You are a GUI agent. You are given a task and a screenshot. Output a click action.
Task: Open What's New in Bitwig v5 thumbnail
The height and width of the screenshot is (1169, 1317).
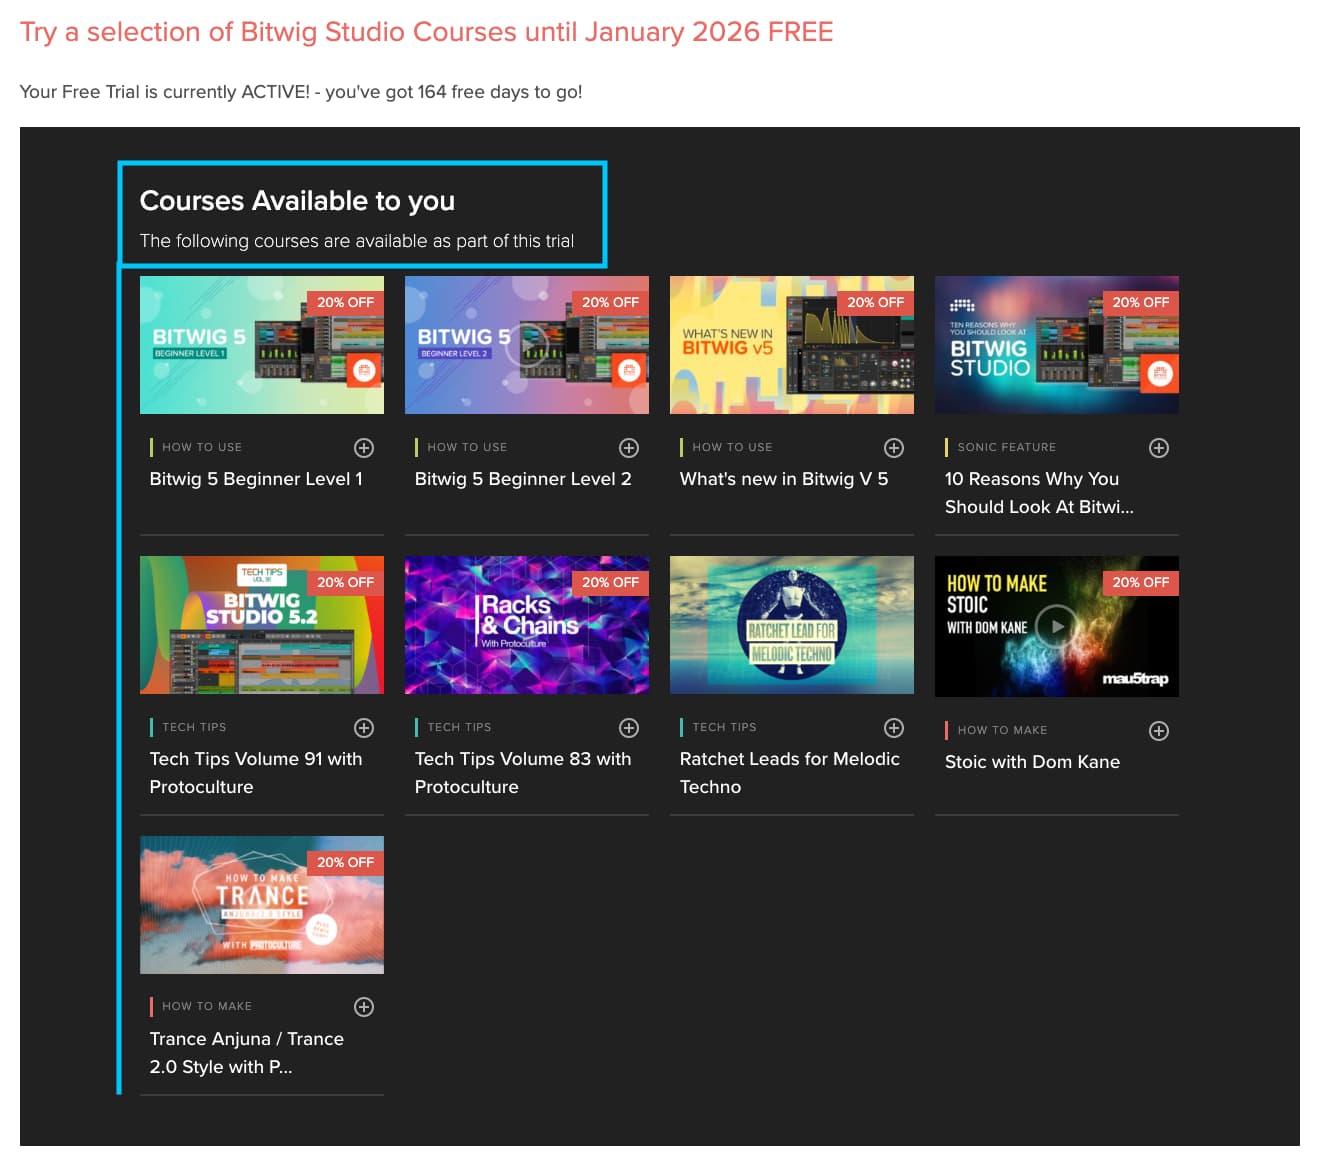(792, 345)
